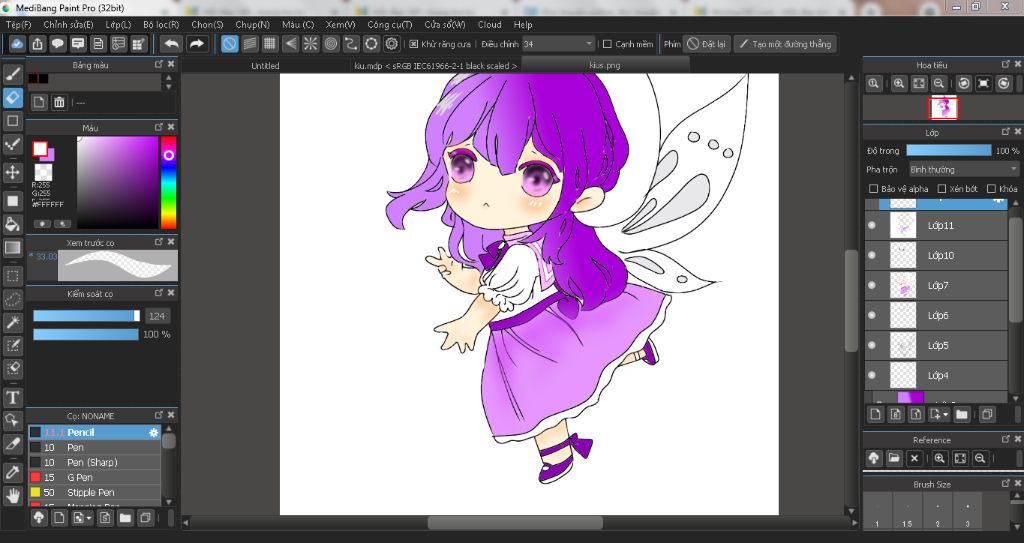This screenshot has width=1024, height=543.
Task: Enable the concentric circle snap guide
Action: click(x=331, y=44)
